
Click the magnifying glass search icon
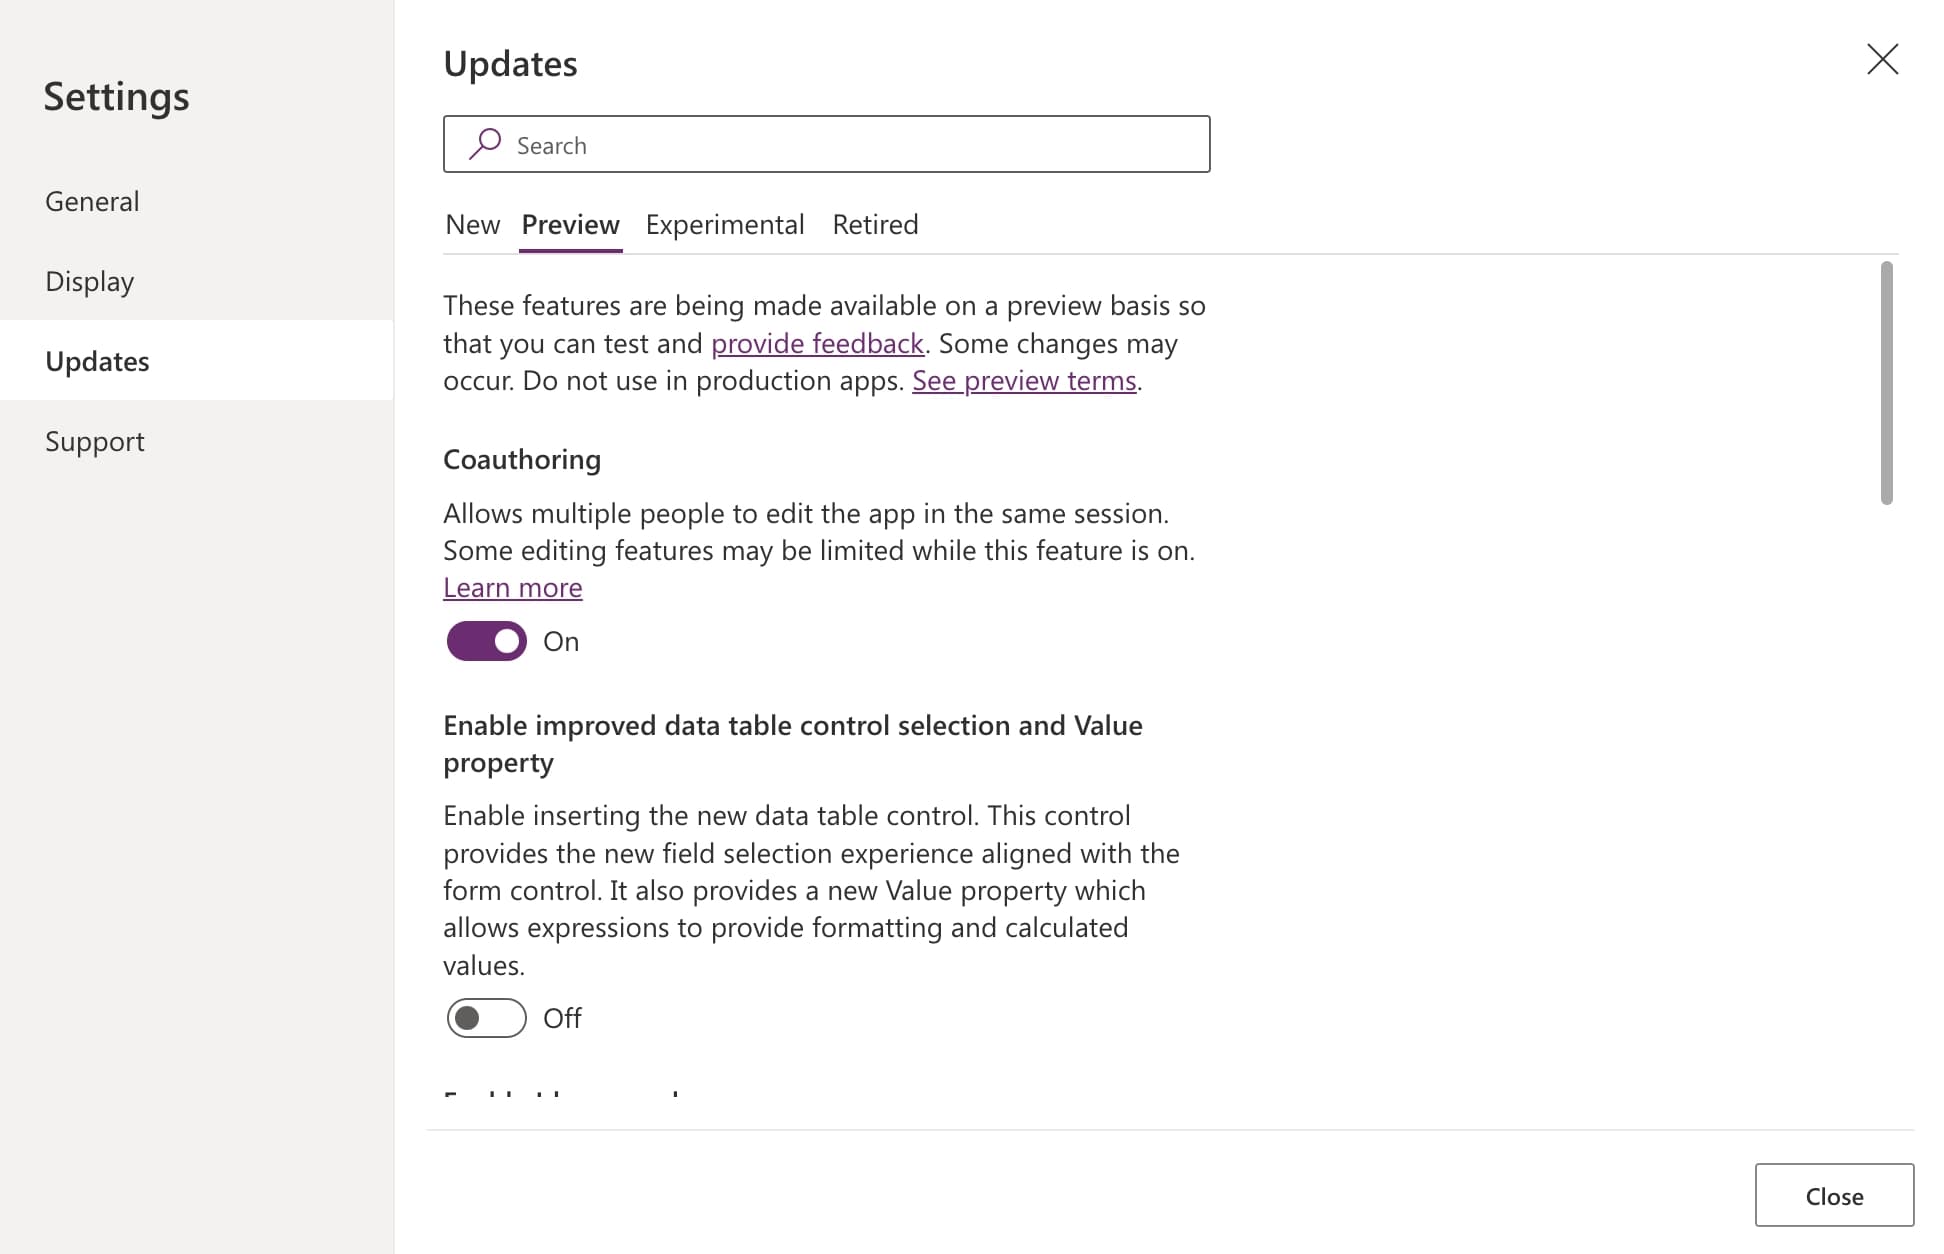[485, 144]
